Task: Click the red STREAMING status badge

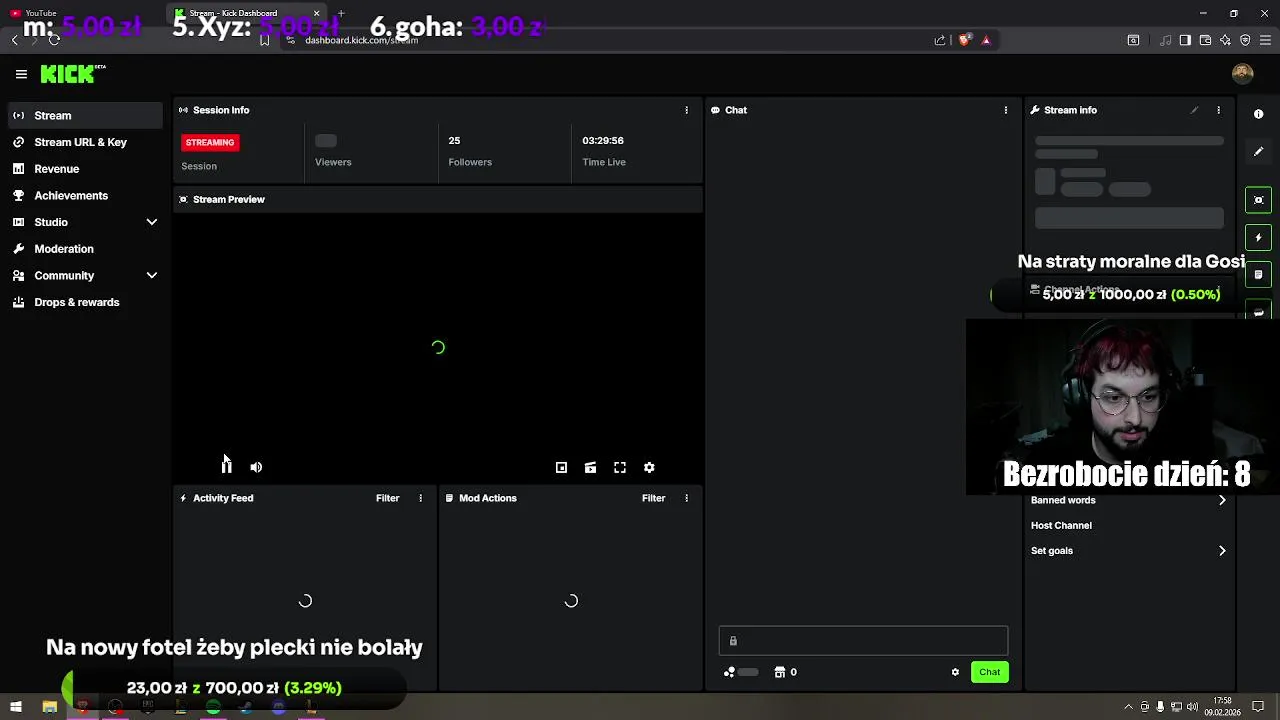Action: [210, 142]
